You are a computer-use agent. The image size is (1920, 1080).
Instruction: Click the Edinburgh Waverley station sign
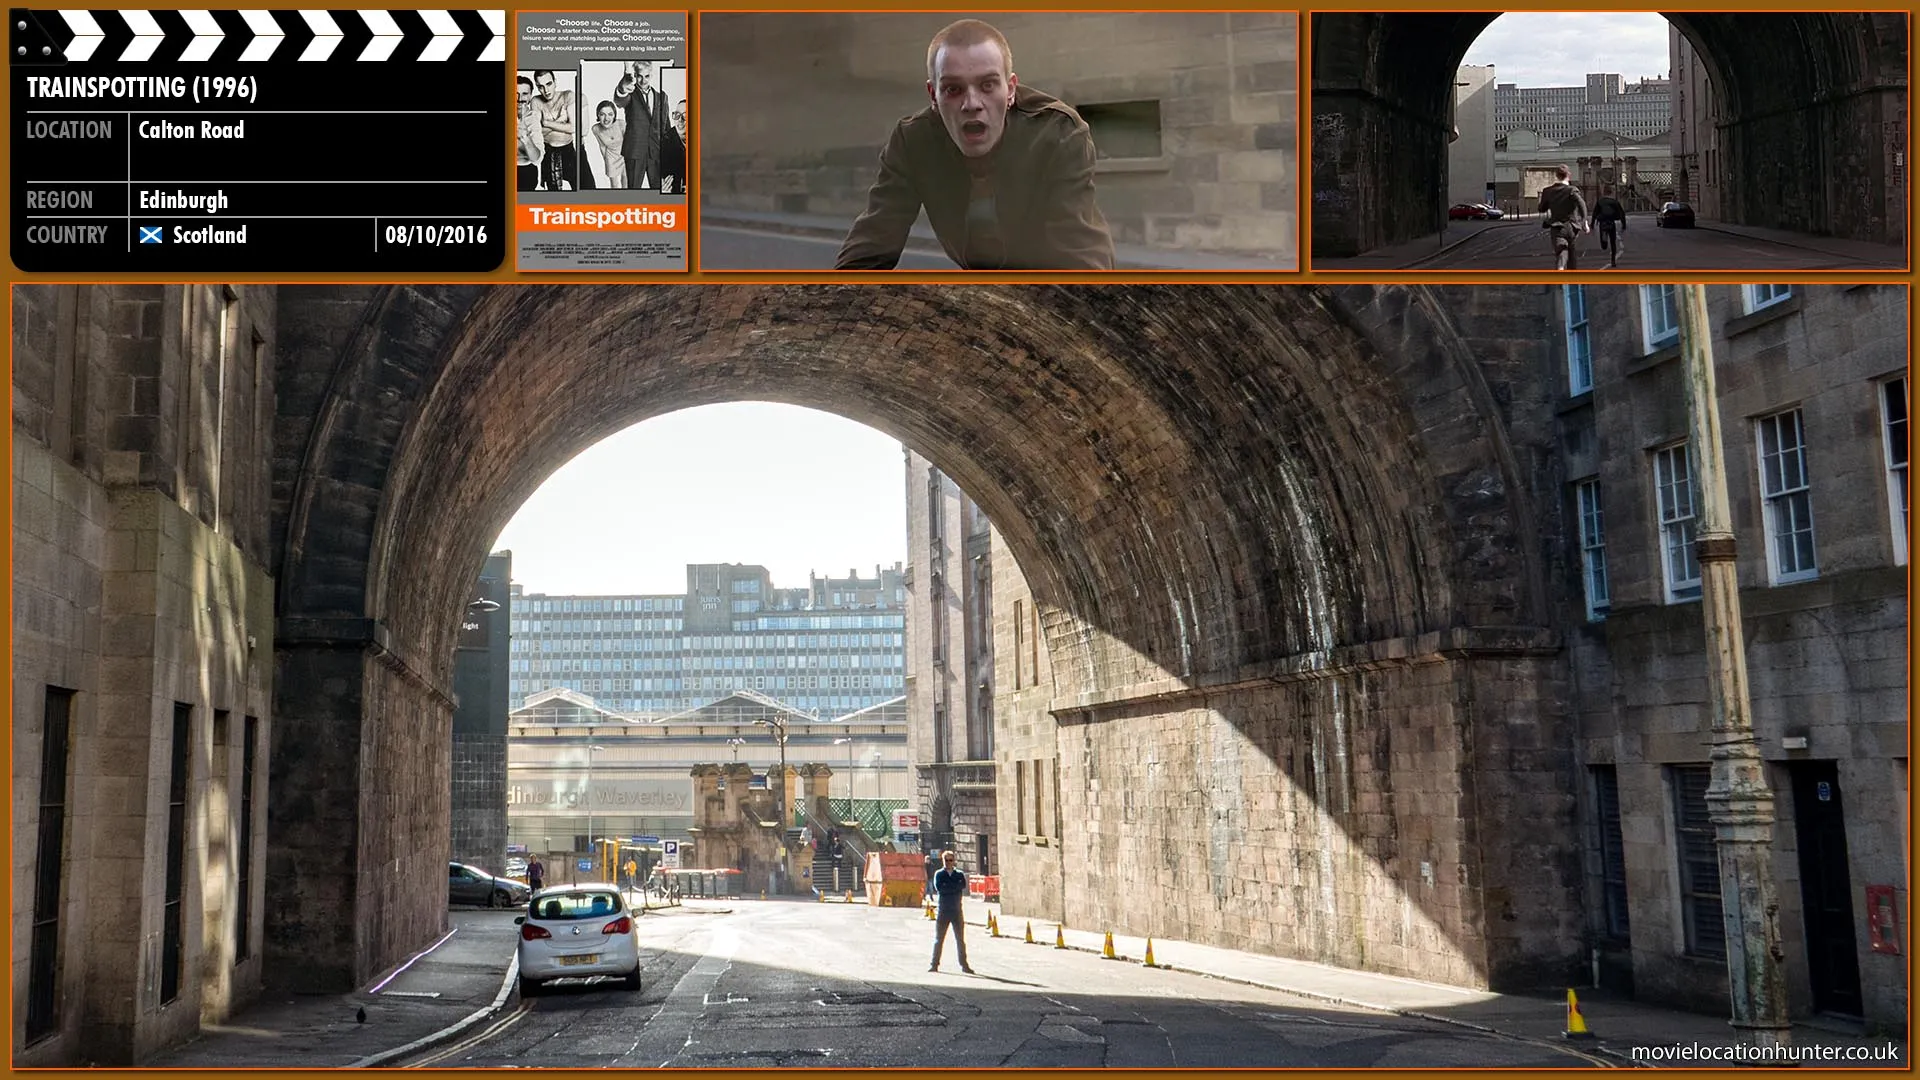click(600, 797)
